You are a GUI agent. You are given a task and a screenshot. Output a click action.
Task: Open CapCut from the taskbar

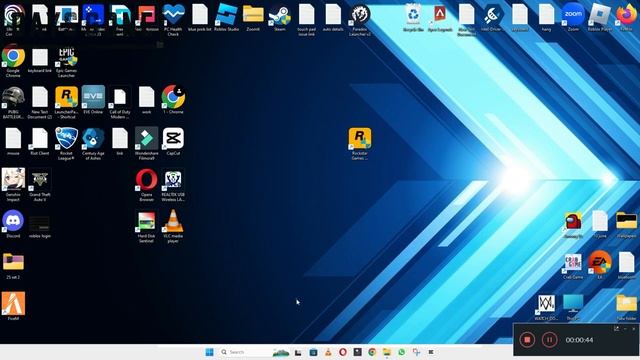point(431,352)
